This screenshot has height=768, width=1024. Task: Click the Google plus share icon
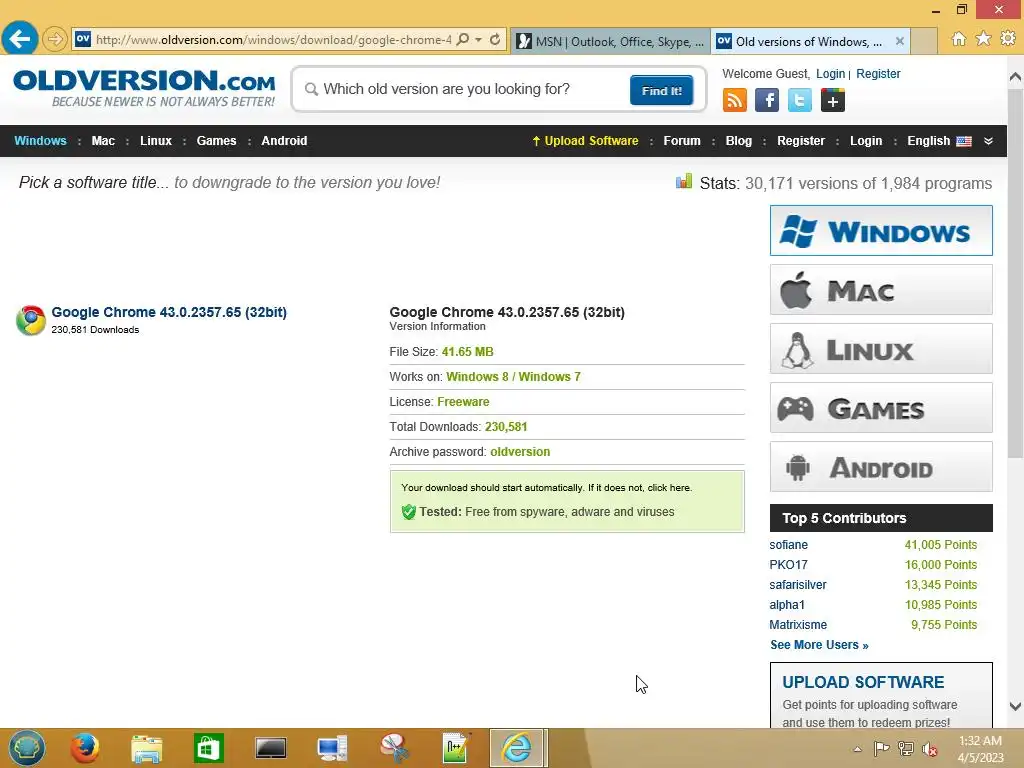tap(832, 101)
